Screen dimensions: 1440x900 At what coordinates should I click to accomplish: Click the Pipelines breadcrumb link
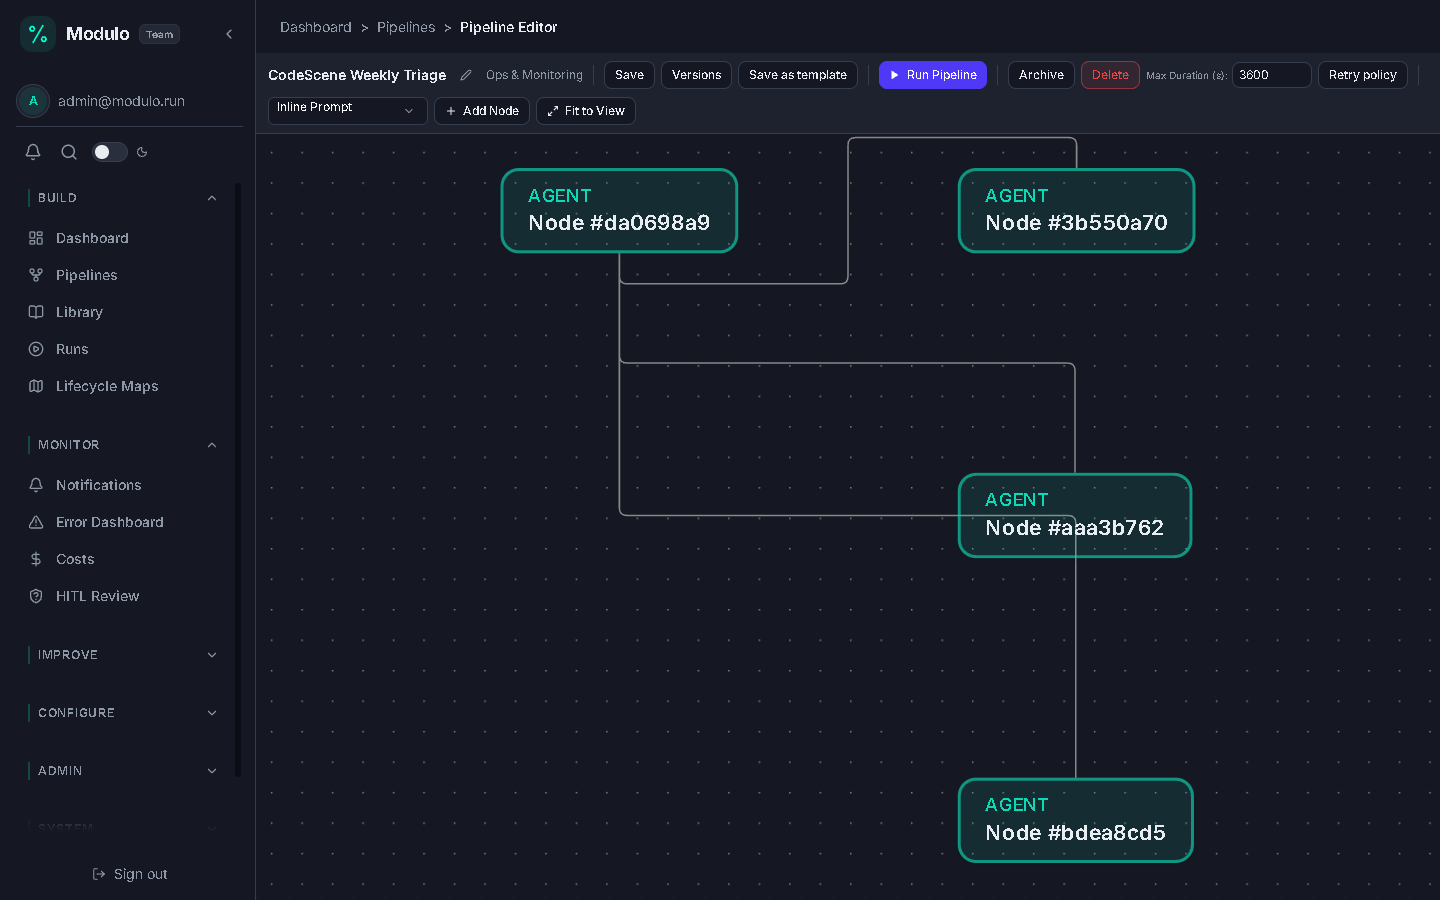coord(406,27)
